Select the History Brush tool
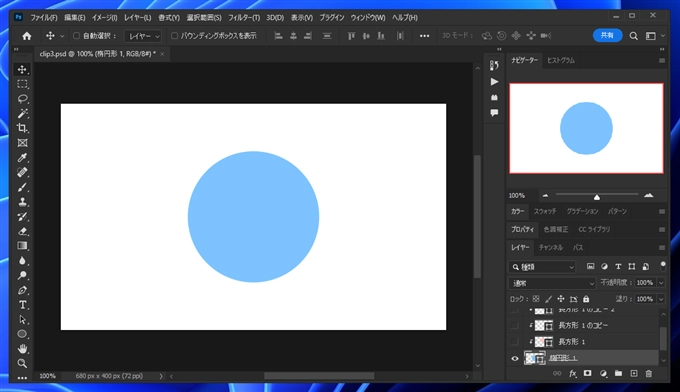Image resolution: width=680 pixels, height=392 pixels. pos(22,216)
